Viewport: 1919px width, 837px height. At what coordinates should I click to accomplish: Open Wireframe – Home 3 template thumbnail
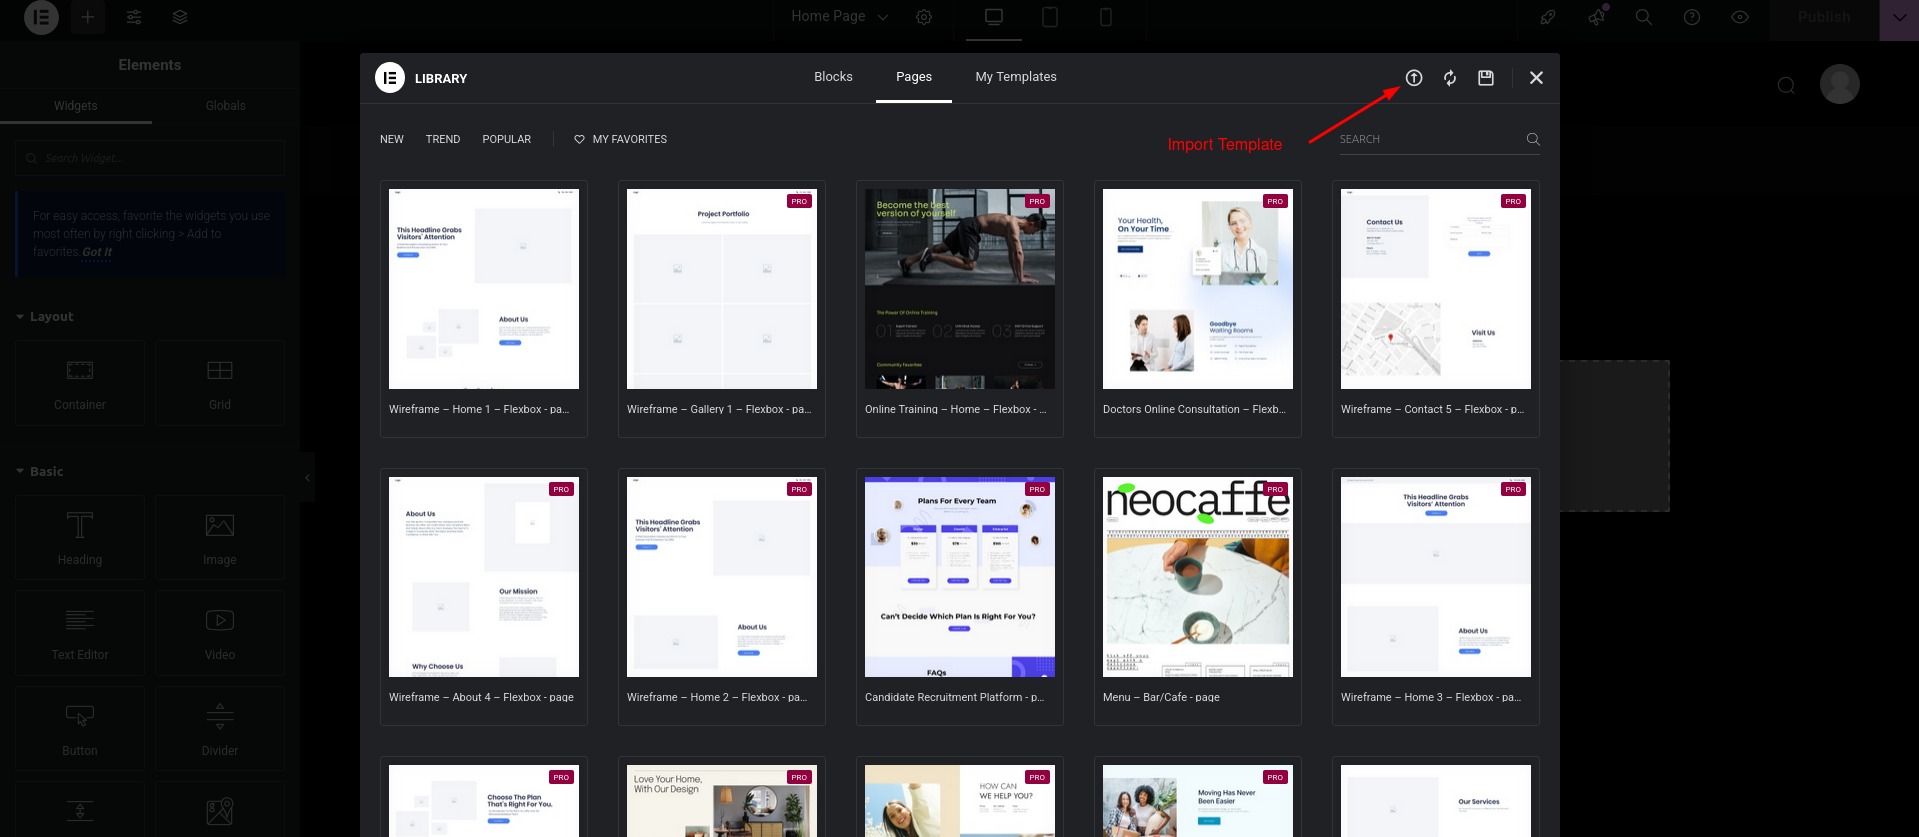coord(1436,577)
